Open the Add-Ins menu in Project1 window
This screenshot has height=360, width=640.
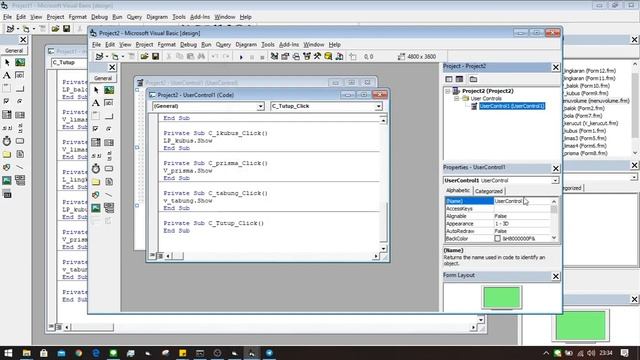click(x=200, y=17)
